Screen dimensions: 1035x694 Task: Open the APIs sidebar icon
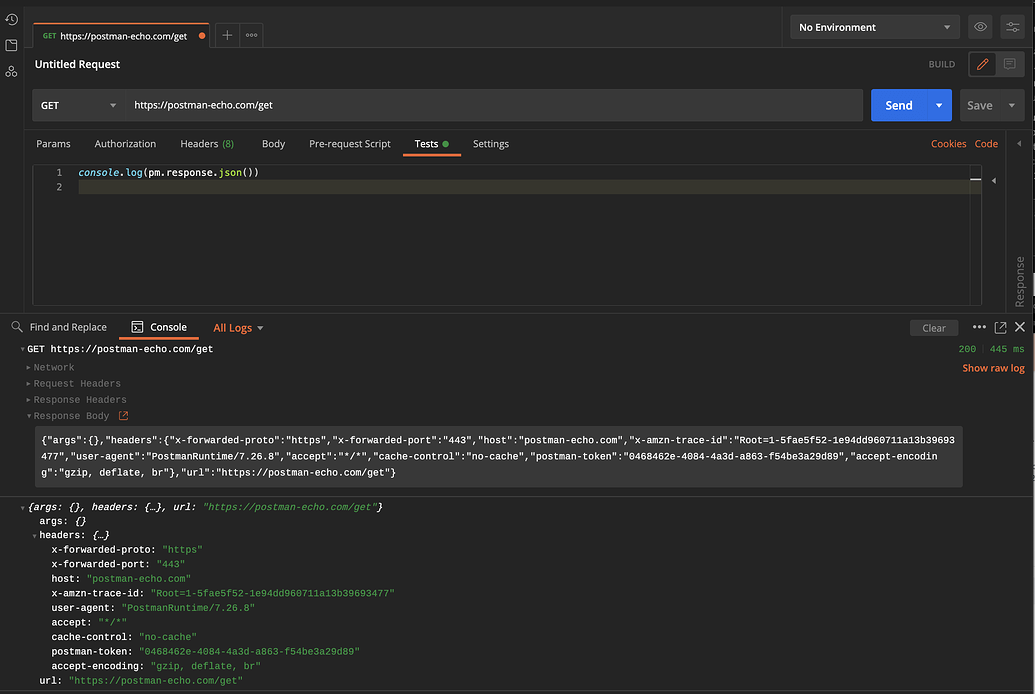[11, 71]
